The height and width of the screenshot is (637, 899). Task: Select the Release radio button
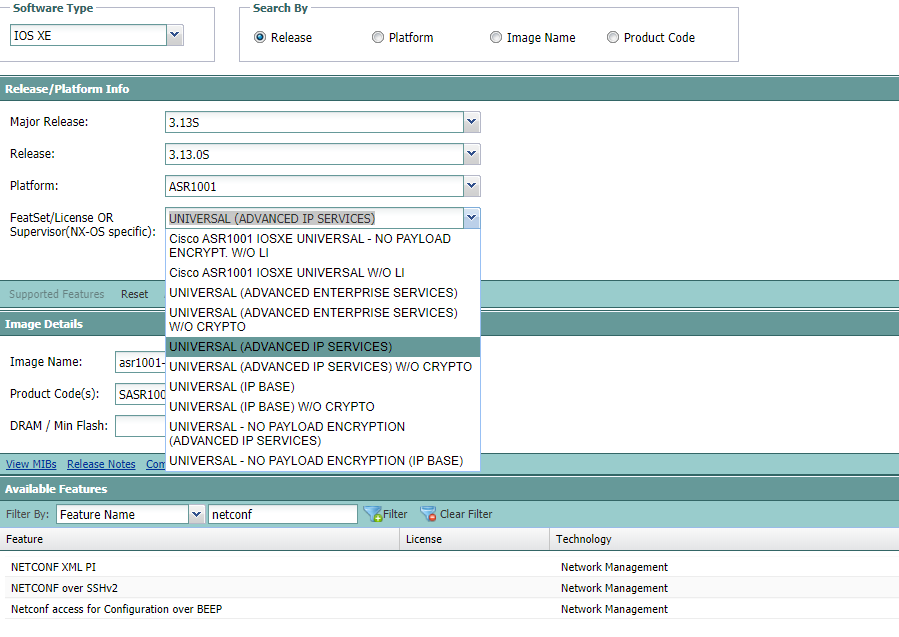[260, 37]
